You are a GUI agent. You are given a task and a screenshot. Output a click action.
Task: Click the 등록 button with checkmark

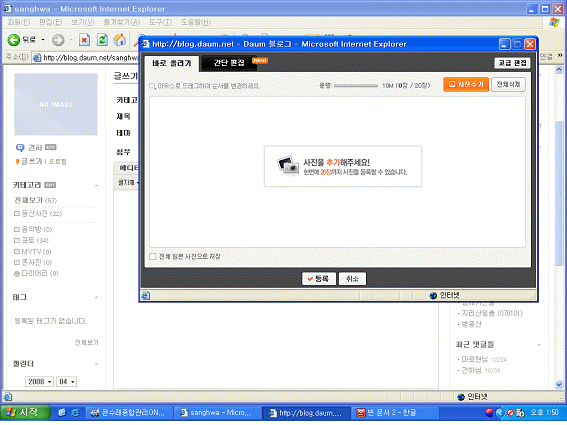tap(319, 279)
